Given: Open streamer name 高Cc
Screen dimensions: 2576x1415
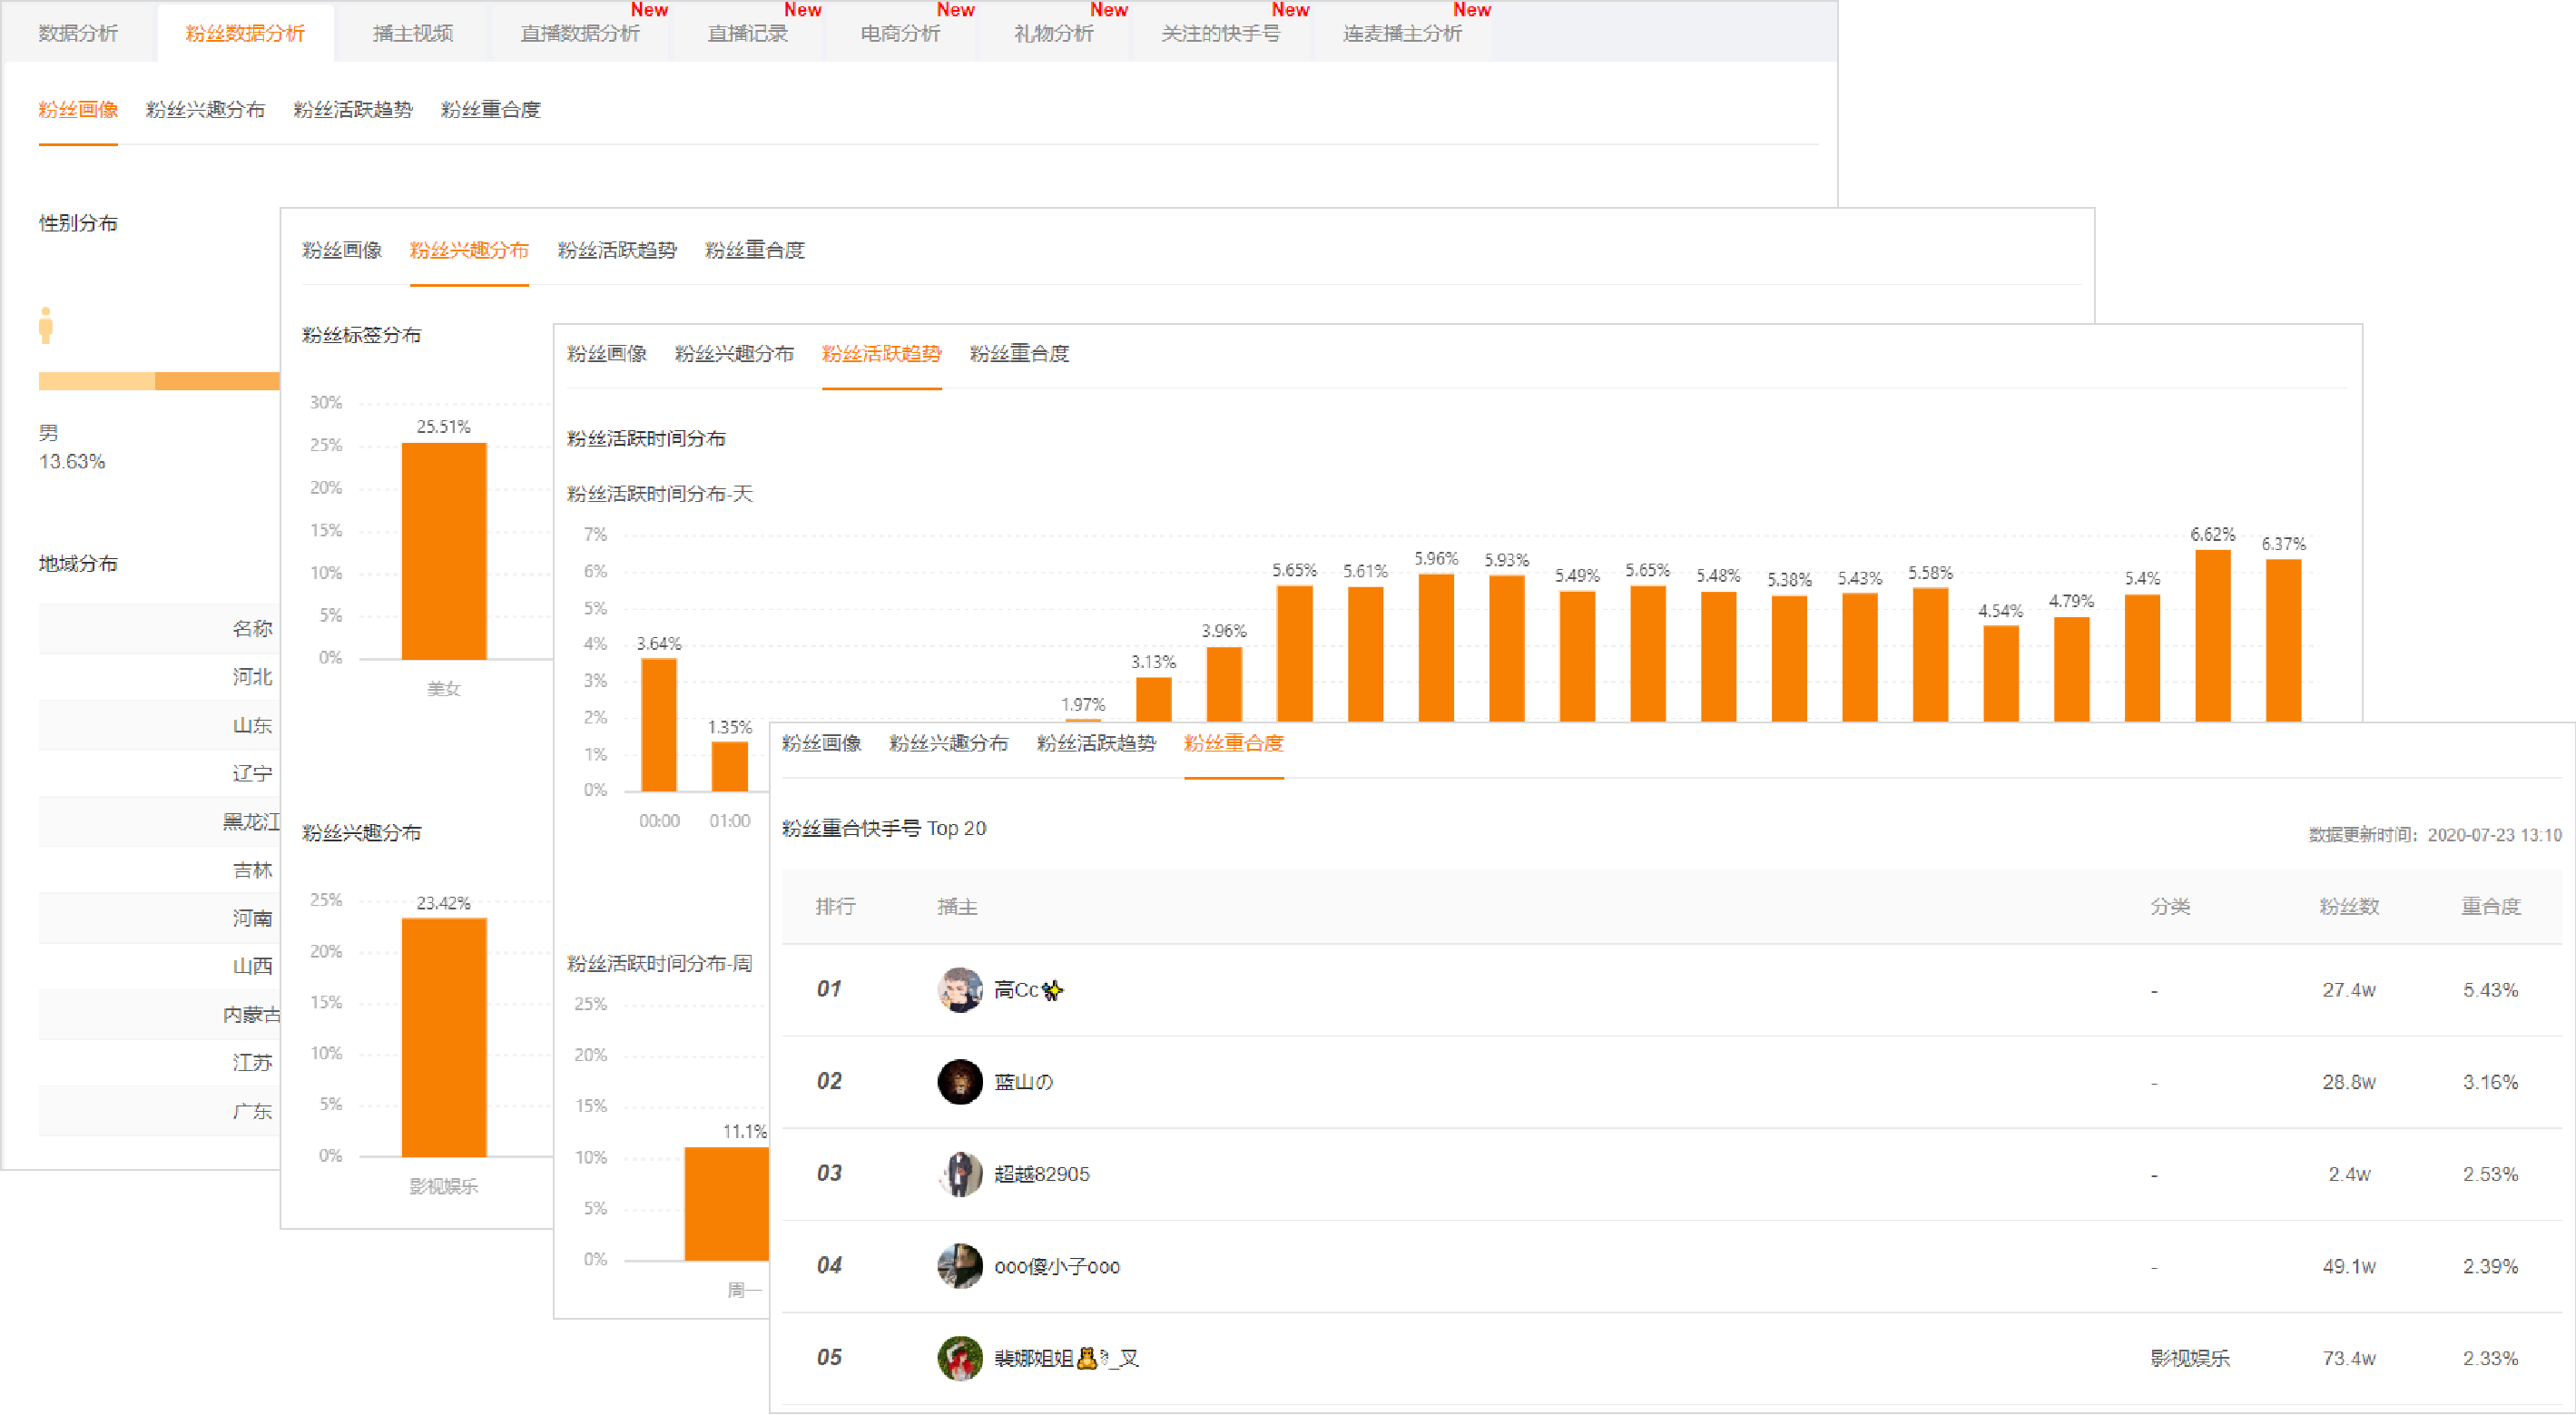Looking at the screenshot, I should click(1028, 989).
